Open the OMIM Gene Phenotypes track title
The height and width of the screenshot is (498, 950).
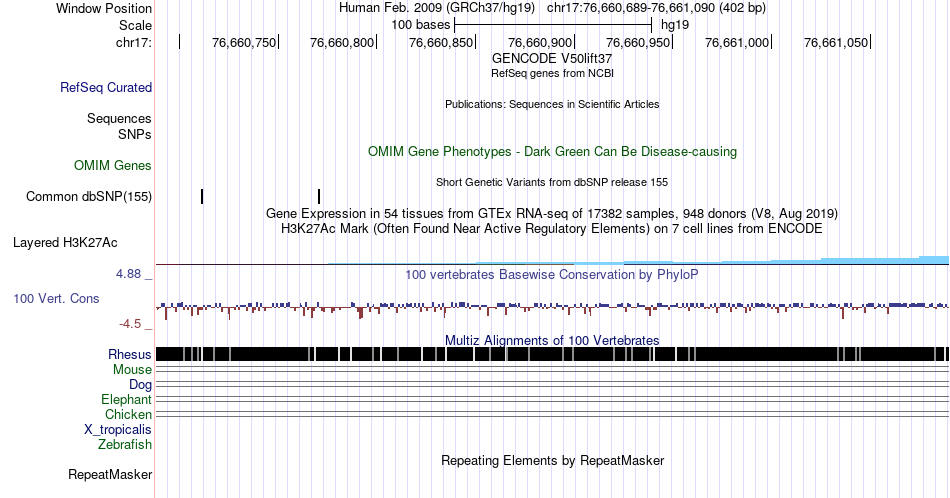552,151
